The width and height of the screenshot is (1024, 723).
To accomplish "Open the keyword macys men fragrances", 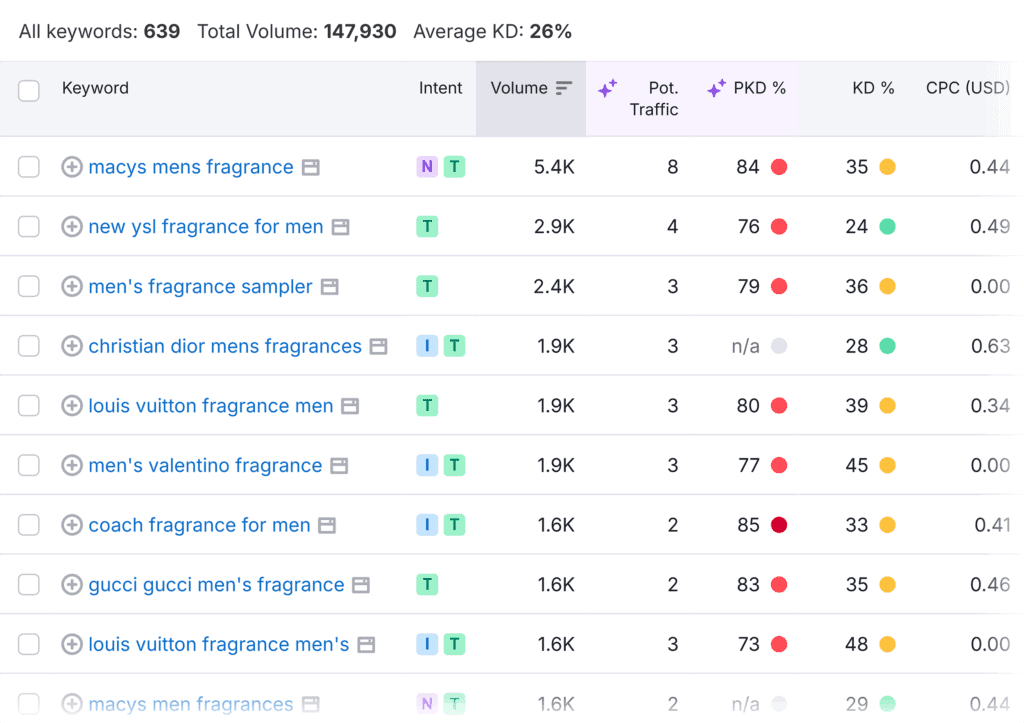I will (x=190, y=704).
